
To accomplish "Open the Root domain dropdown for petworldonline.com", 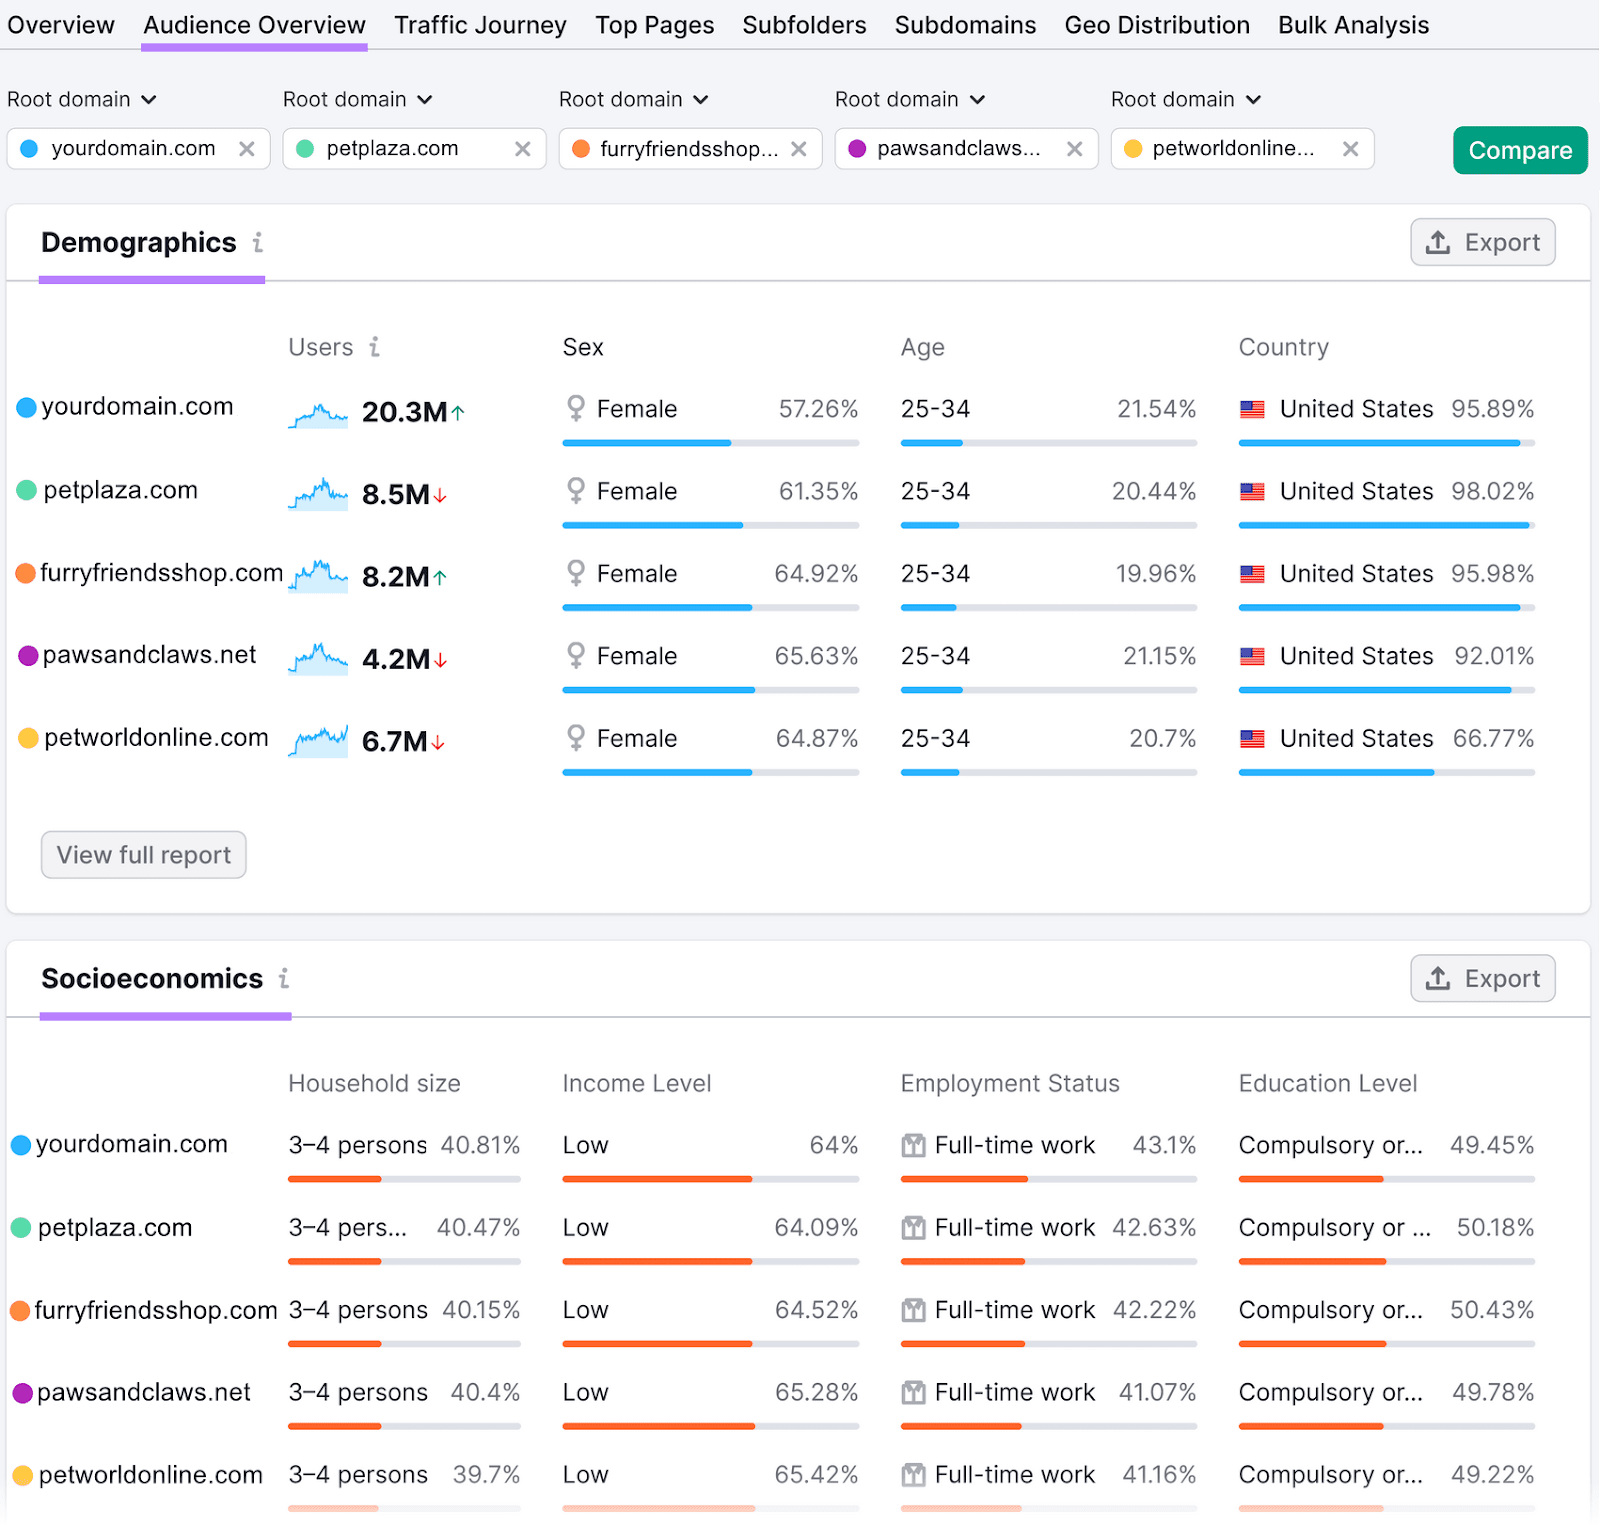I will 1186,99.
